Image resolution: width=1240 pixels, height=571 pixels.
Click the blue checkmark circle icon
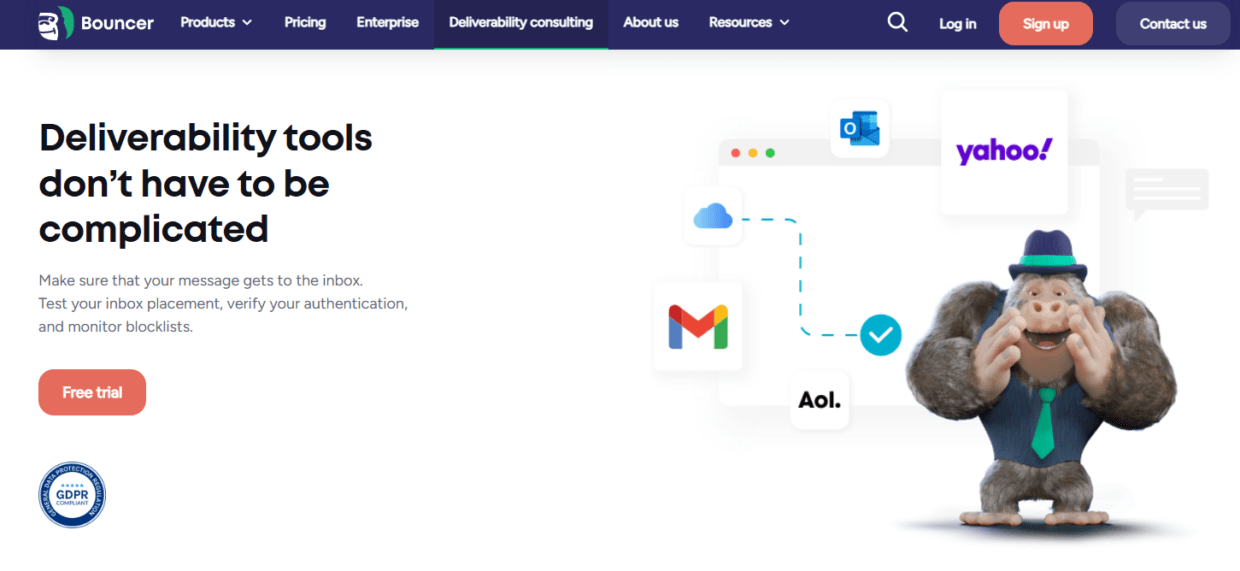click(x=881, y=335)
